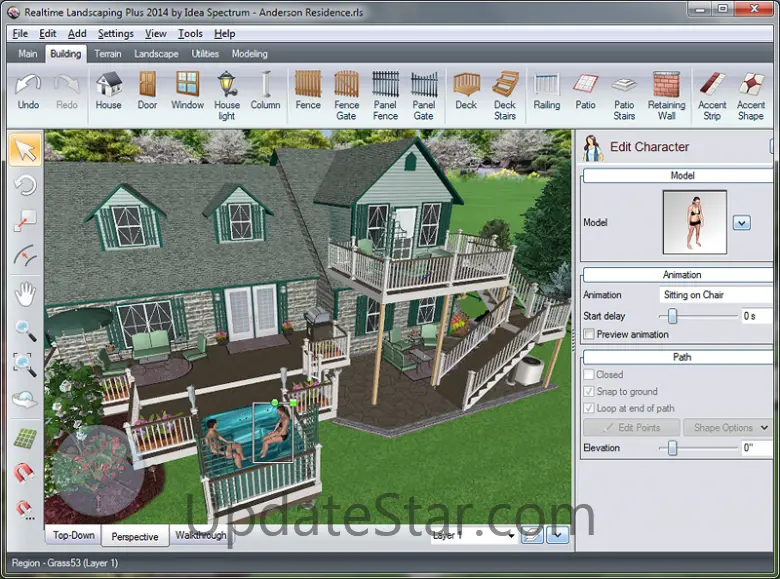Click the Start delay slider handle
The width and height of the screenshot is (780, 579).
pyautogui.click(x=673, y=316)
